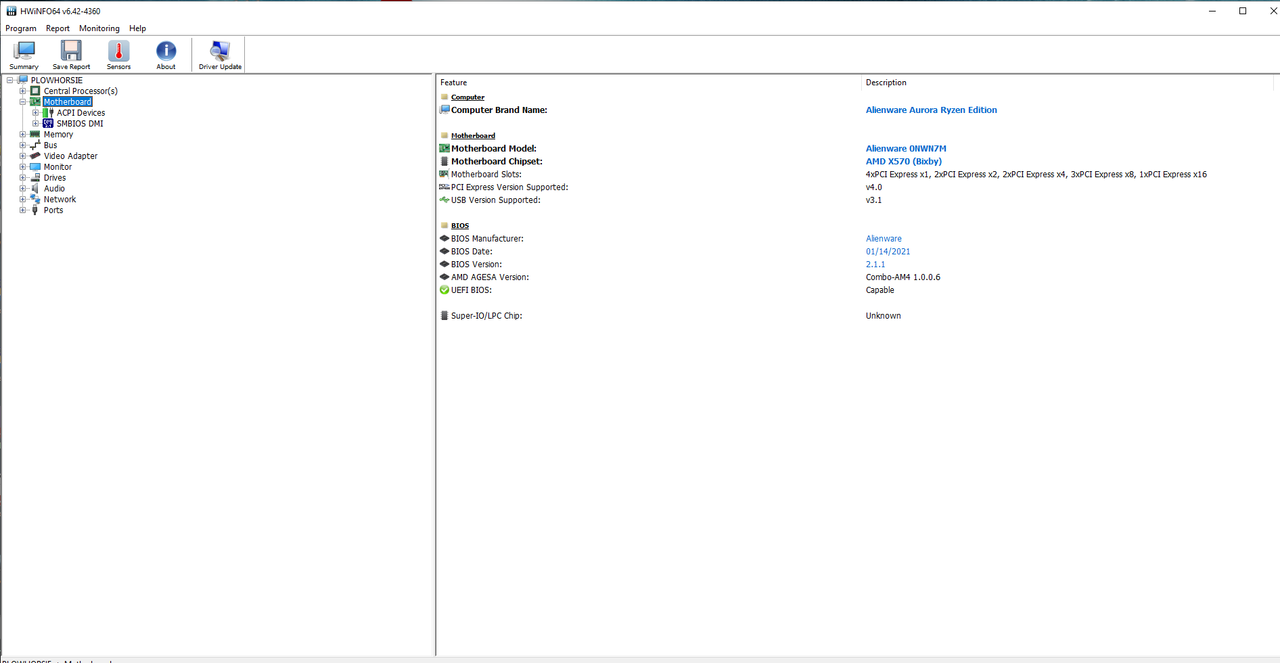Open the Monitoring menu
1280x663 pixels.
point(99,29)
